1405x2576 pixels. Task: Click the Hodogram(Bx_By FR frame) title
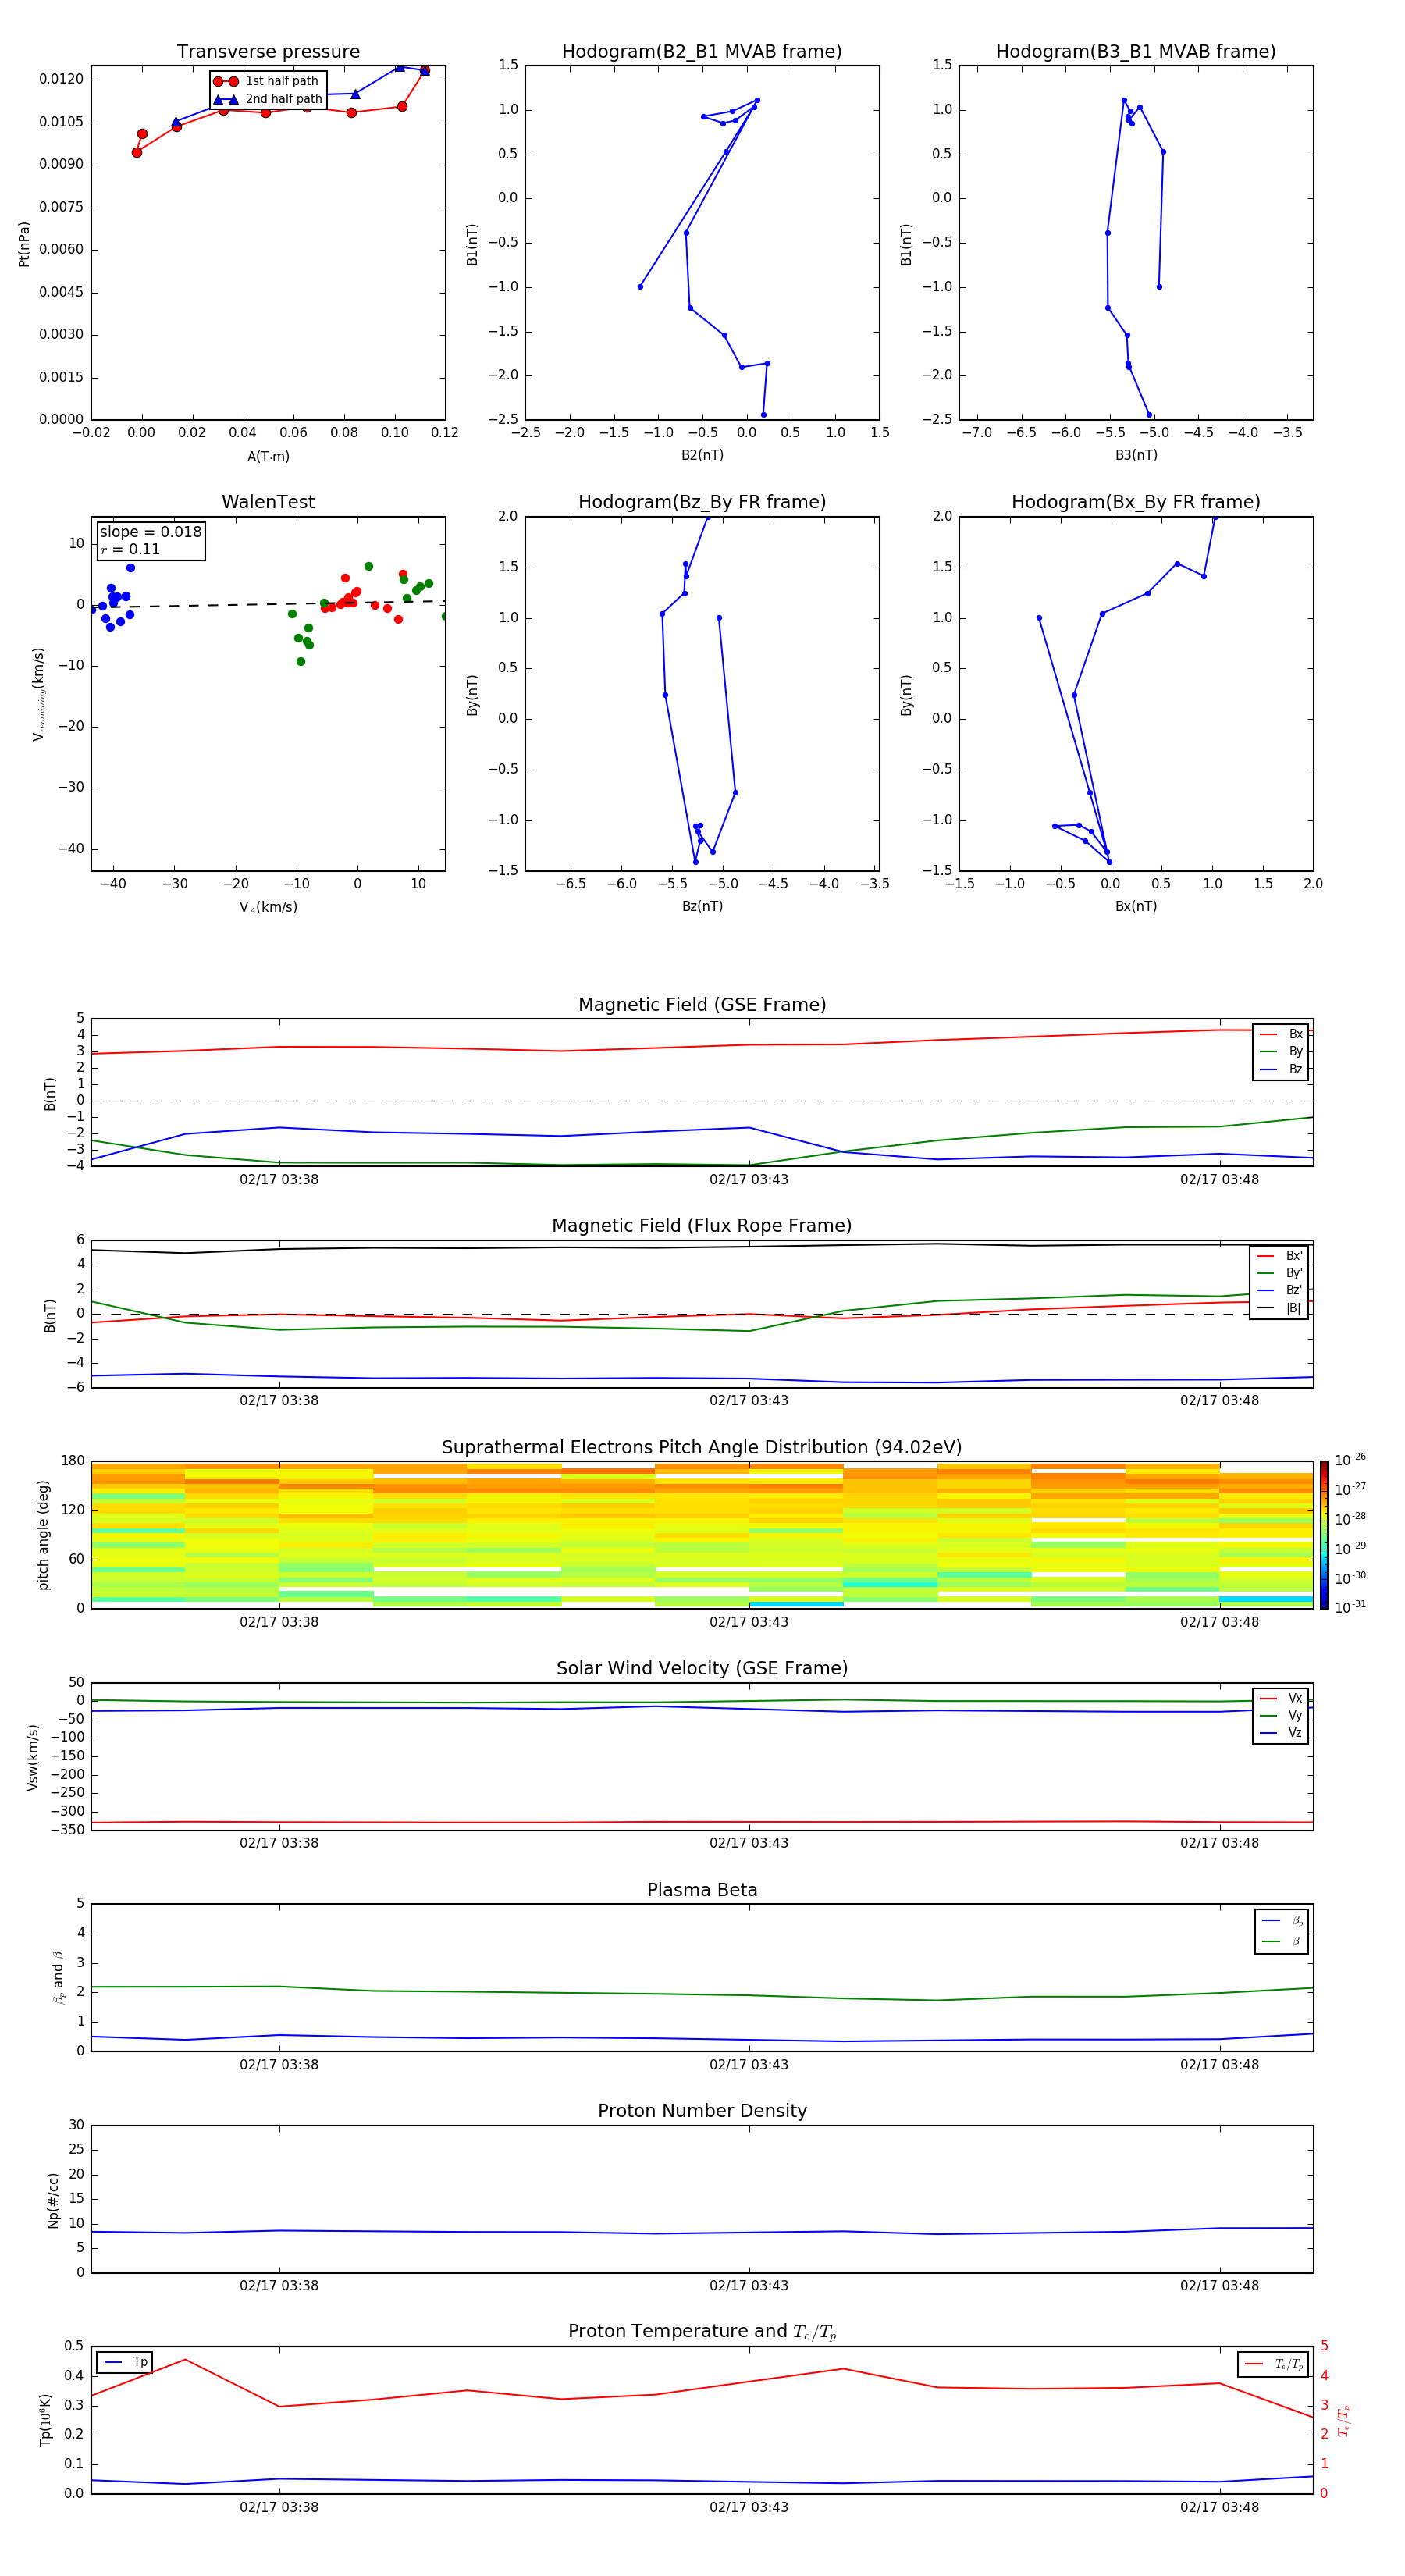pos(1136,502)
